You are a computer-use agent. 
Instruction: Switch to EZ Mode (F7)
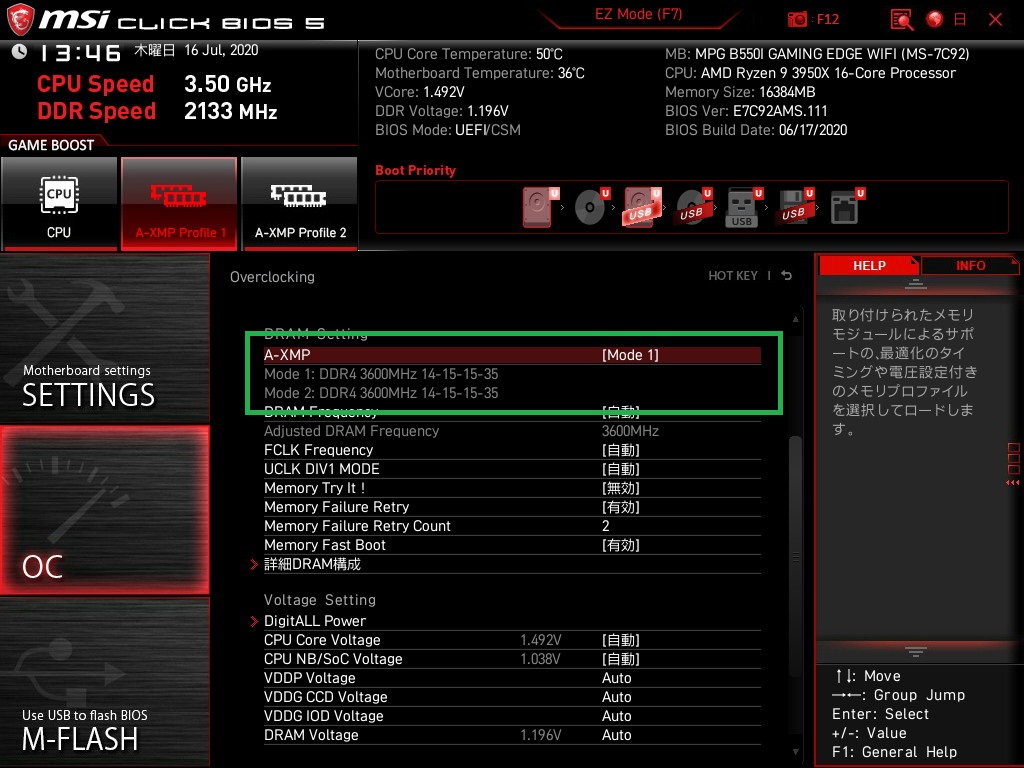(638, 14)
